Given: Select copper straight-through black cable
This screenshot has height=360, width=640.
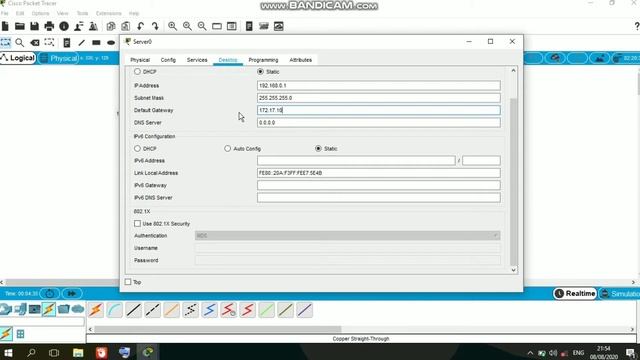Looking at the screenshot, I should point(133,310).
